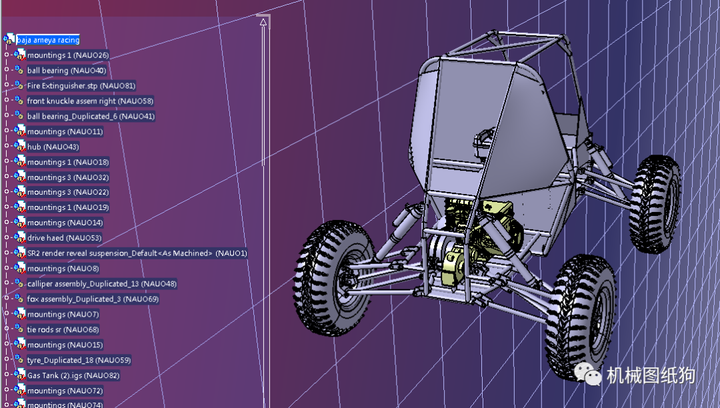The height and width of the screenshot is (408, 720).
Task: Click the icon of mountings (NAUO15)
Action: (x=19, y=344)
